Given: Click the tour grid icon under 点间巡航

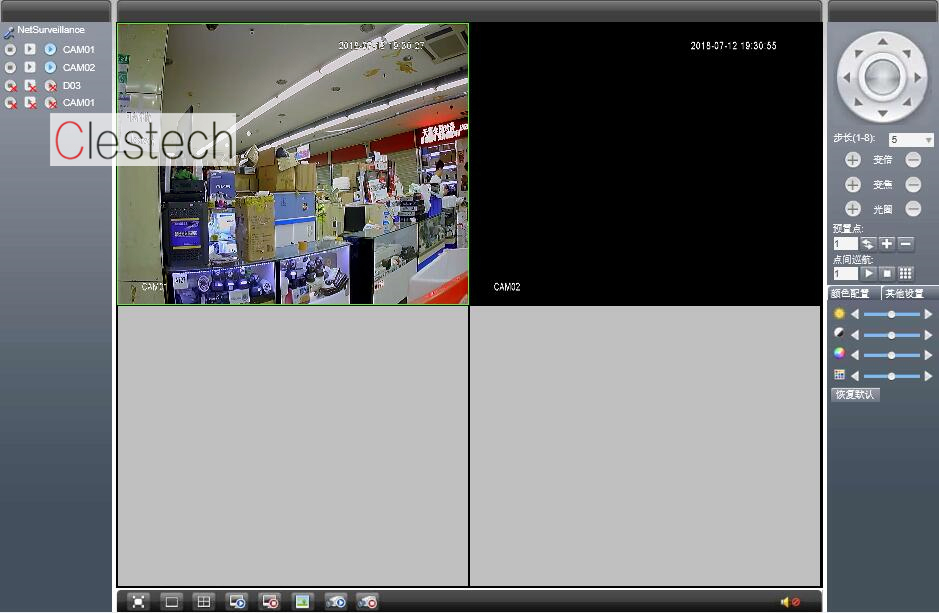Looking at the screenshot, I should 906,273.
